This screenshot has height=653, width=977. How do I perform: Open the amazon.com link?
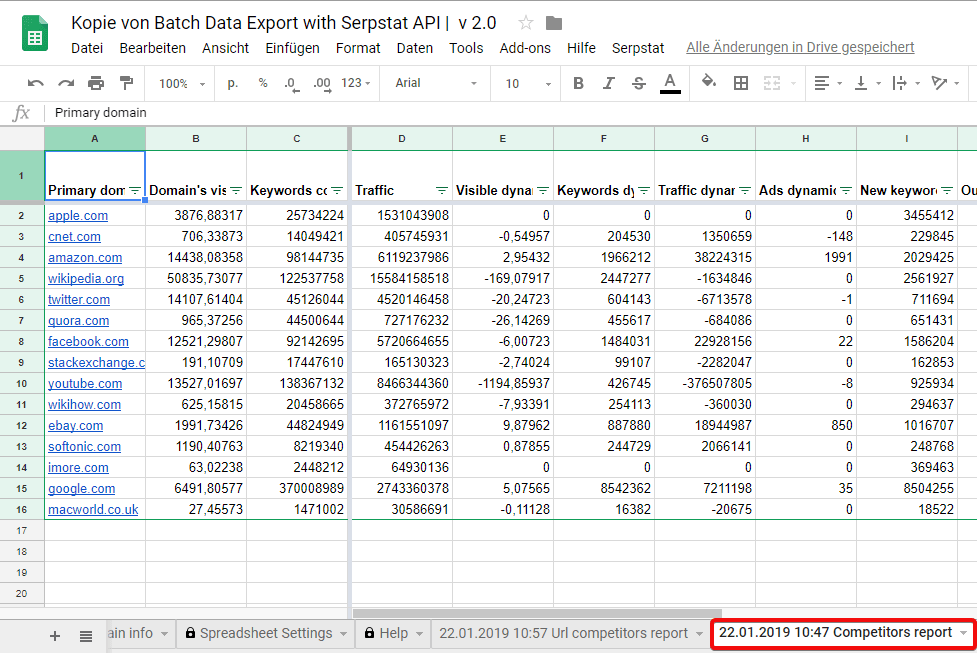(85, 257)
